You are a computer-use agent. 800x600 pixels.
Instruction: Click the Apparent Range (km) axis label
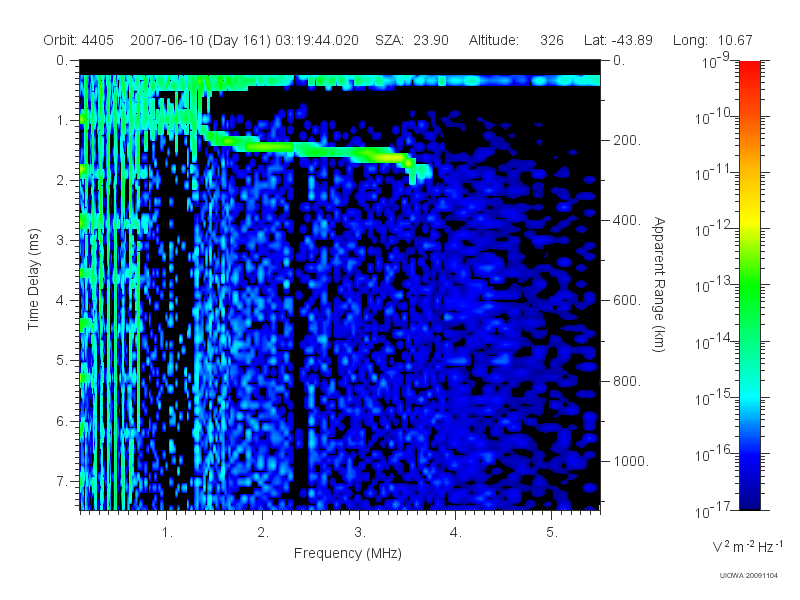pyautogui.click(x=659, y=285)
